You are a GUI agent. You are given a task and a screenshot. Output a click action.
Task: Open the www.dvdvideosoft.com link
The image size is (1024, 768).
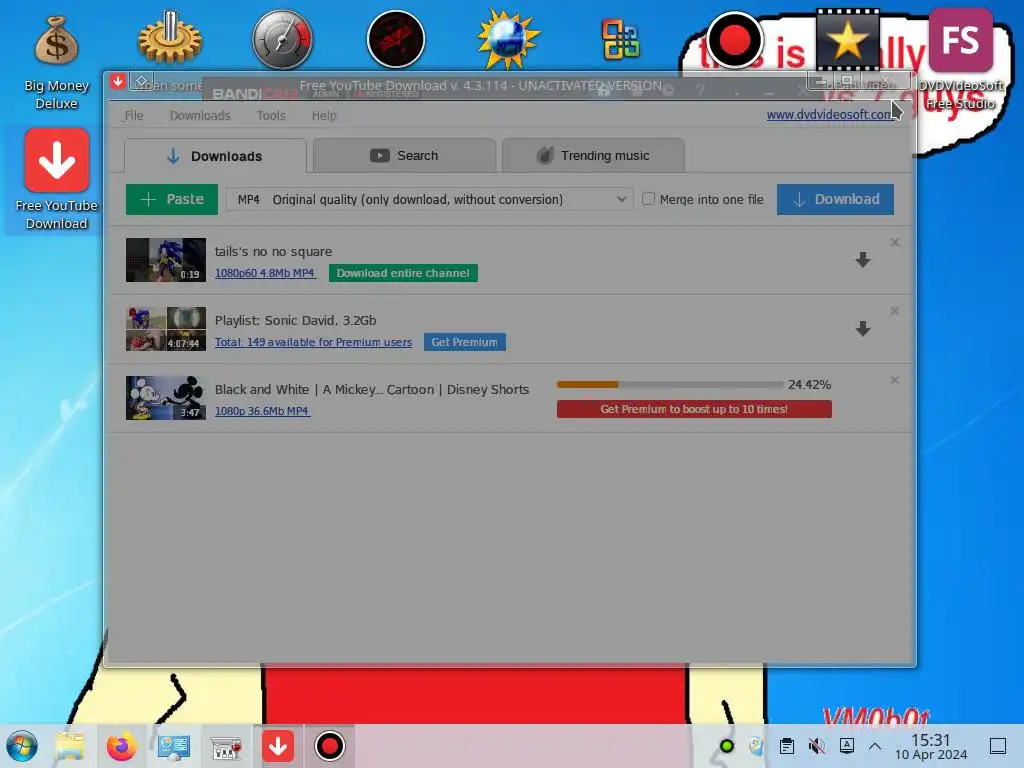coord(831,114)
